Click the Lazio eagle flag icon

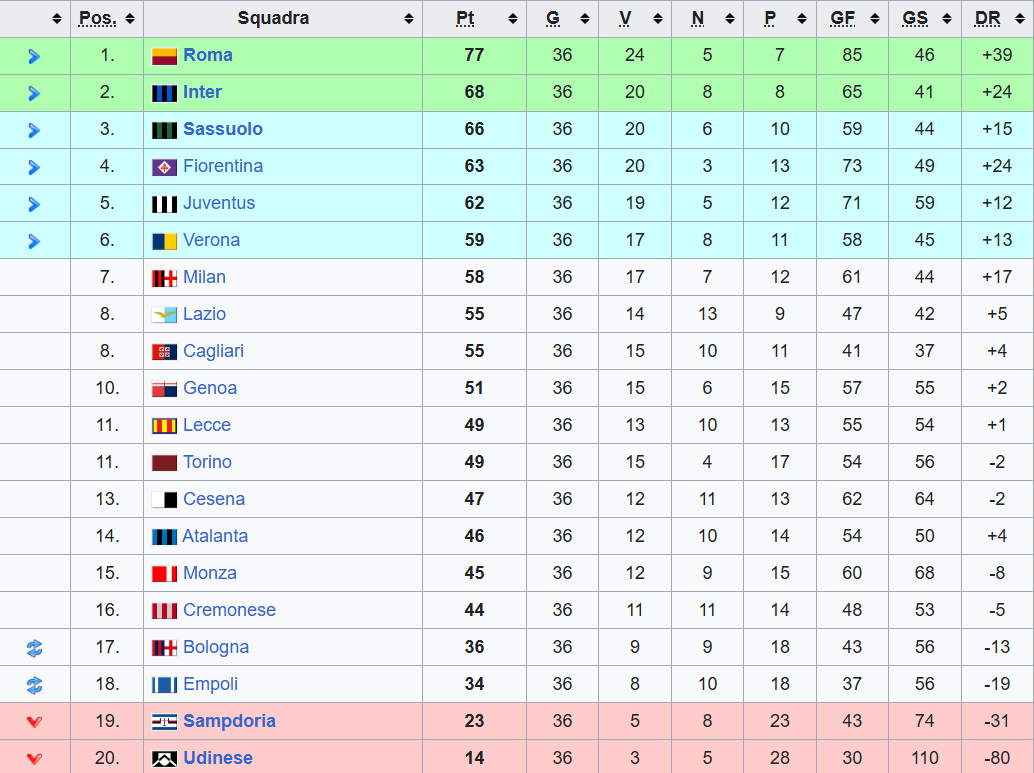point(164,315)
